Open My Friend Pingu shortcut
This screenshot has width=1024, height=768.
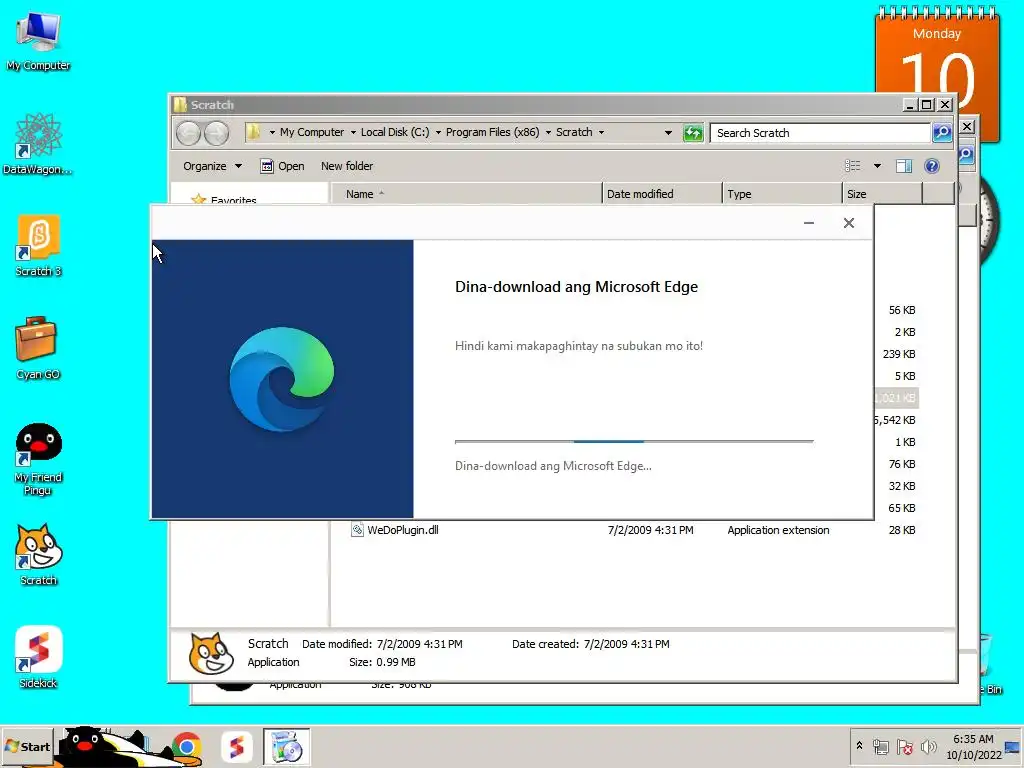38,459
